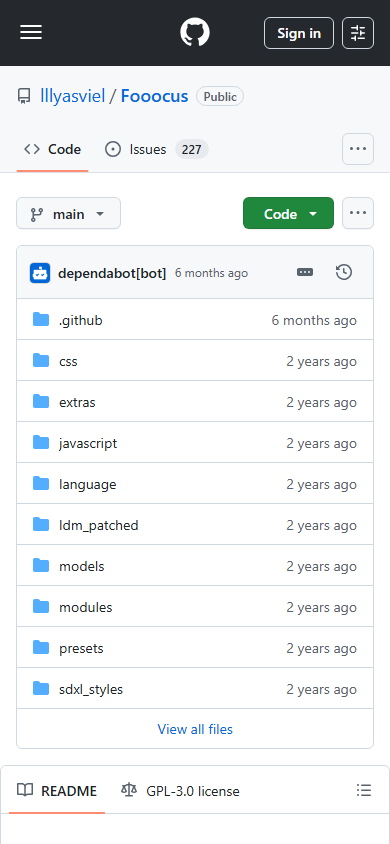Open the additional navigation options menu
This screenshot has width=390, height=844.
click(358, 149)
